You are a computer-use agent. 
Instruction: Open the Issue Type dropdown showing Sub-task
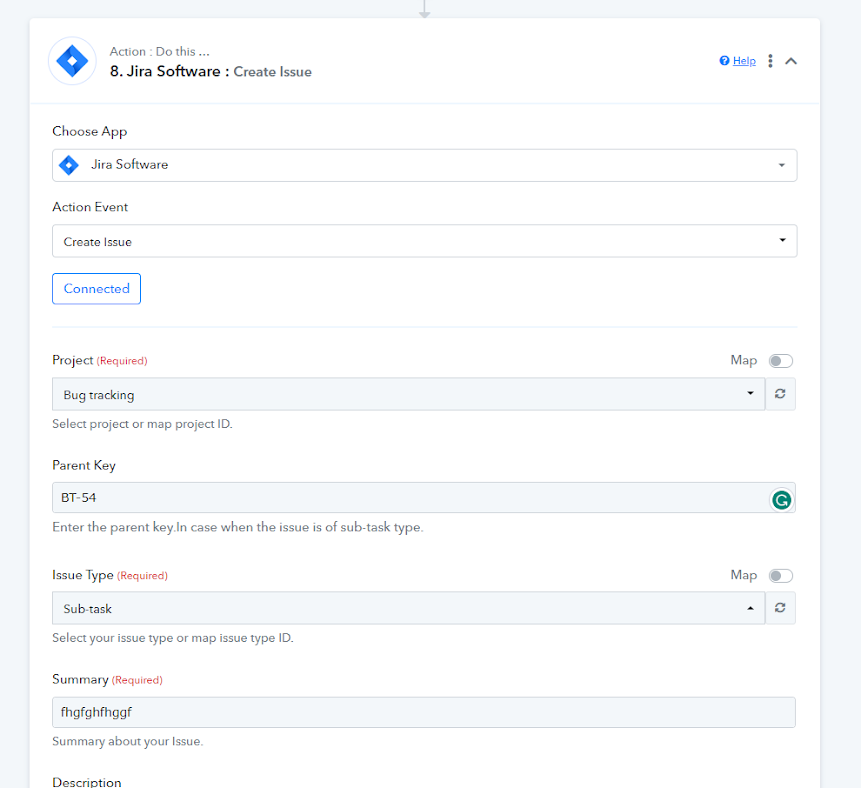(x=409, y=608)
